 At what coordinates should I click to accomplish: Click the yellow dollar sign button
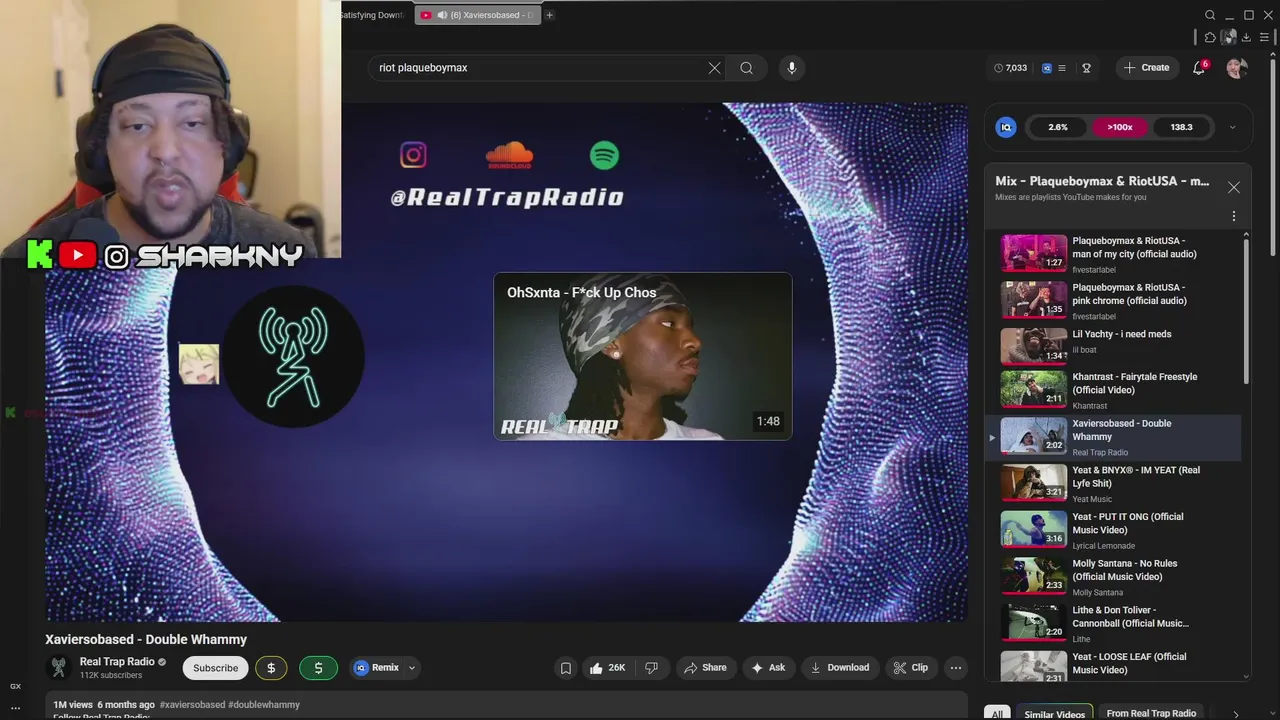pos(271,668)
